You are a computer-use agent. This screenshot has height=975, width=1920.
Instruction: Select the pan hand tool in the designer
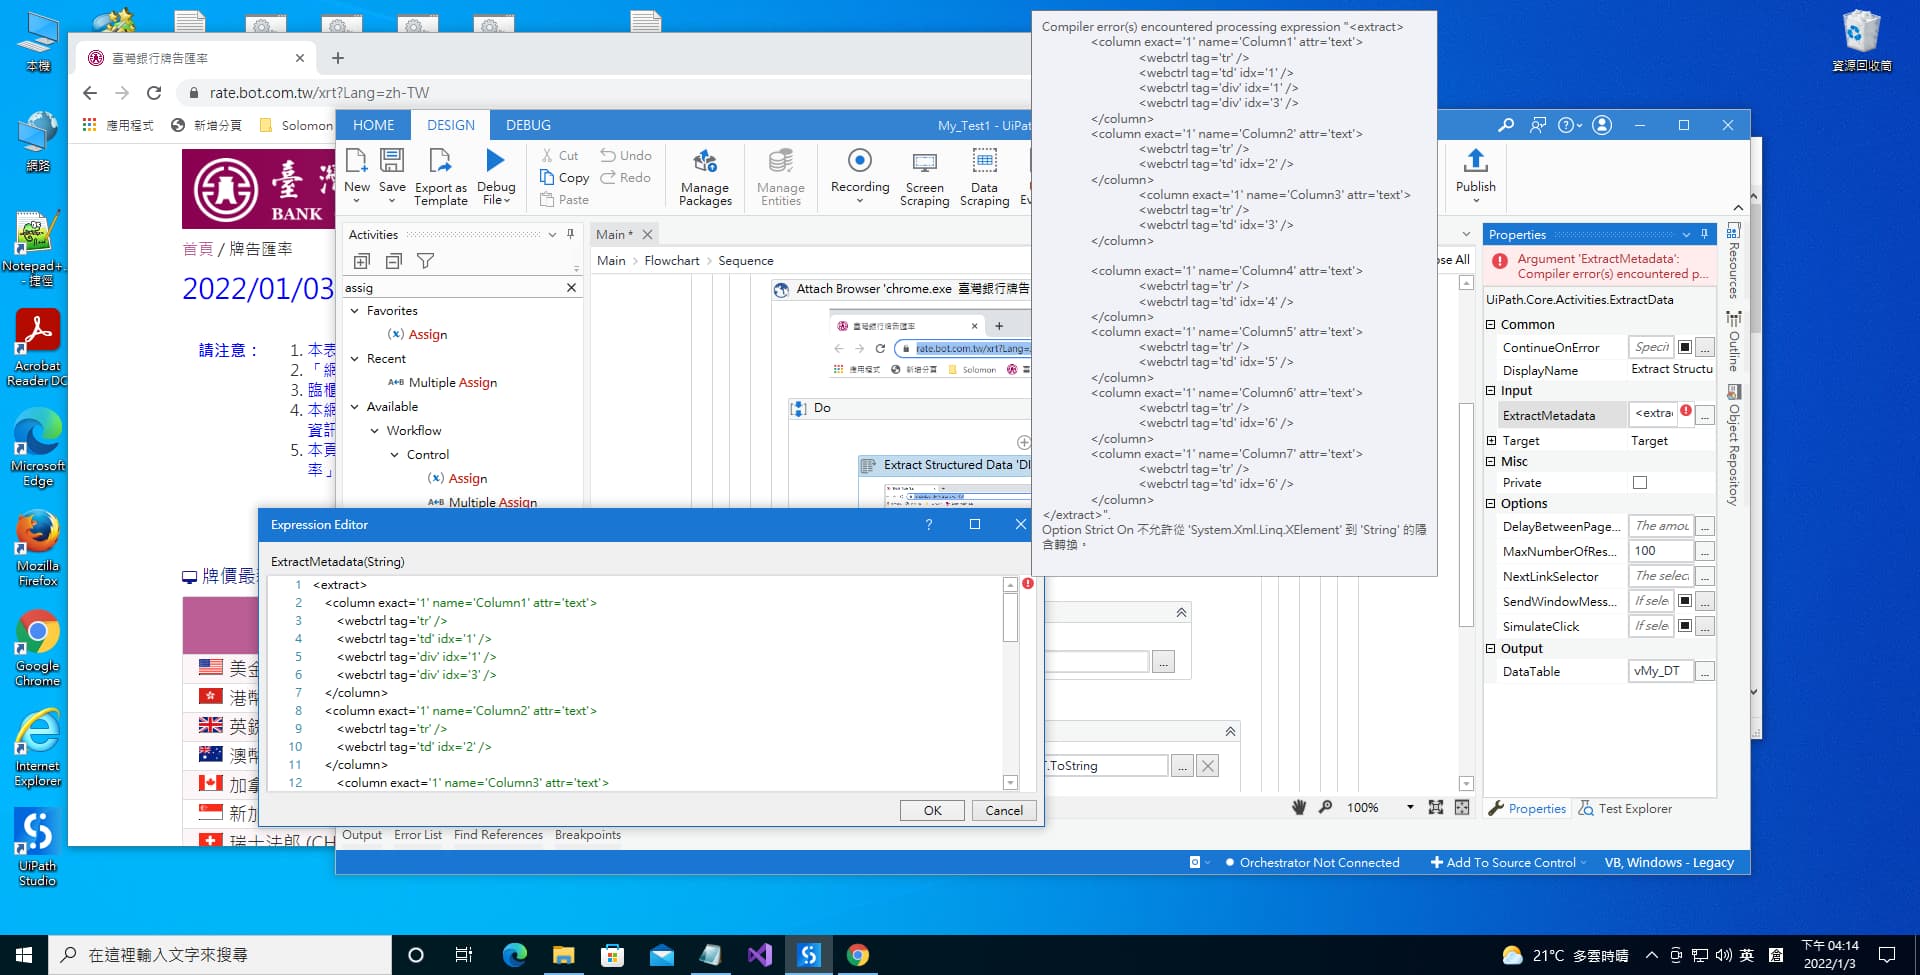pyautogui.click(x=1299, y=807)
